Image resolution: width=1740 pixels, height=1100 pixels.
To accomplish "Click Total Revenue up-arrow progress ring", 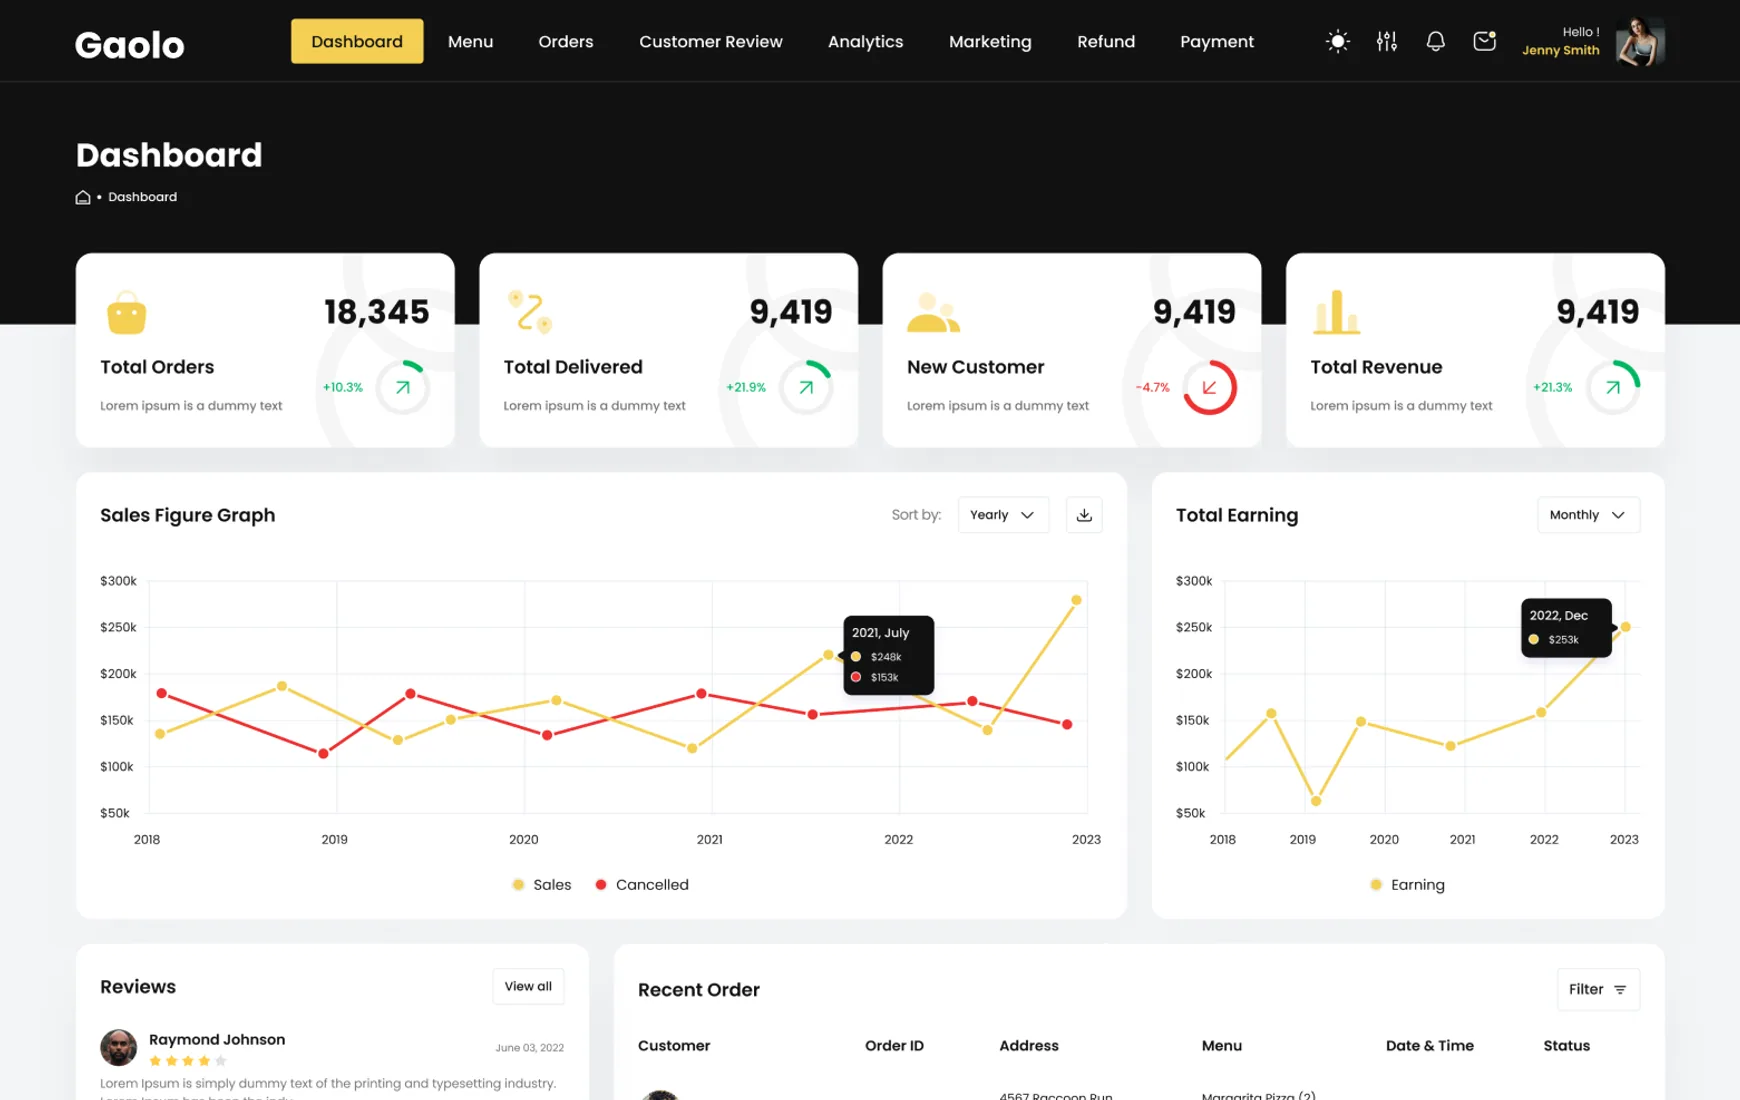I will point(1613,387).
